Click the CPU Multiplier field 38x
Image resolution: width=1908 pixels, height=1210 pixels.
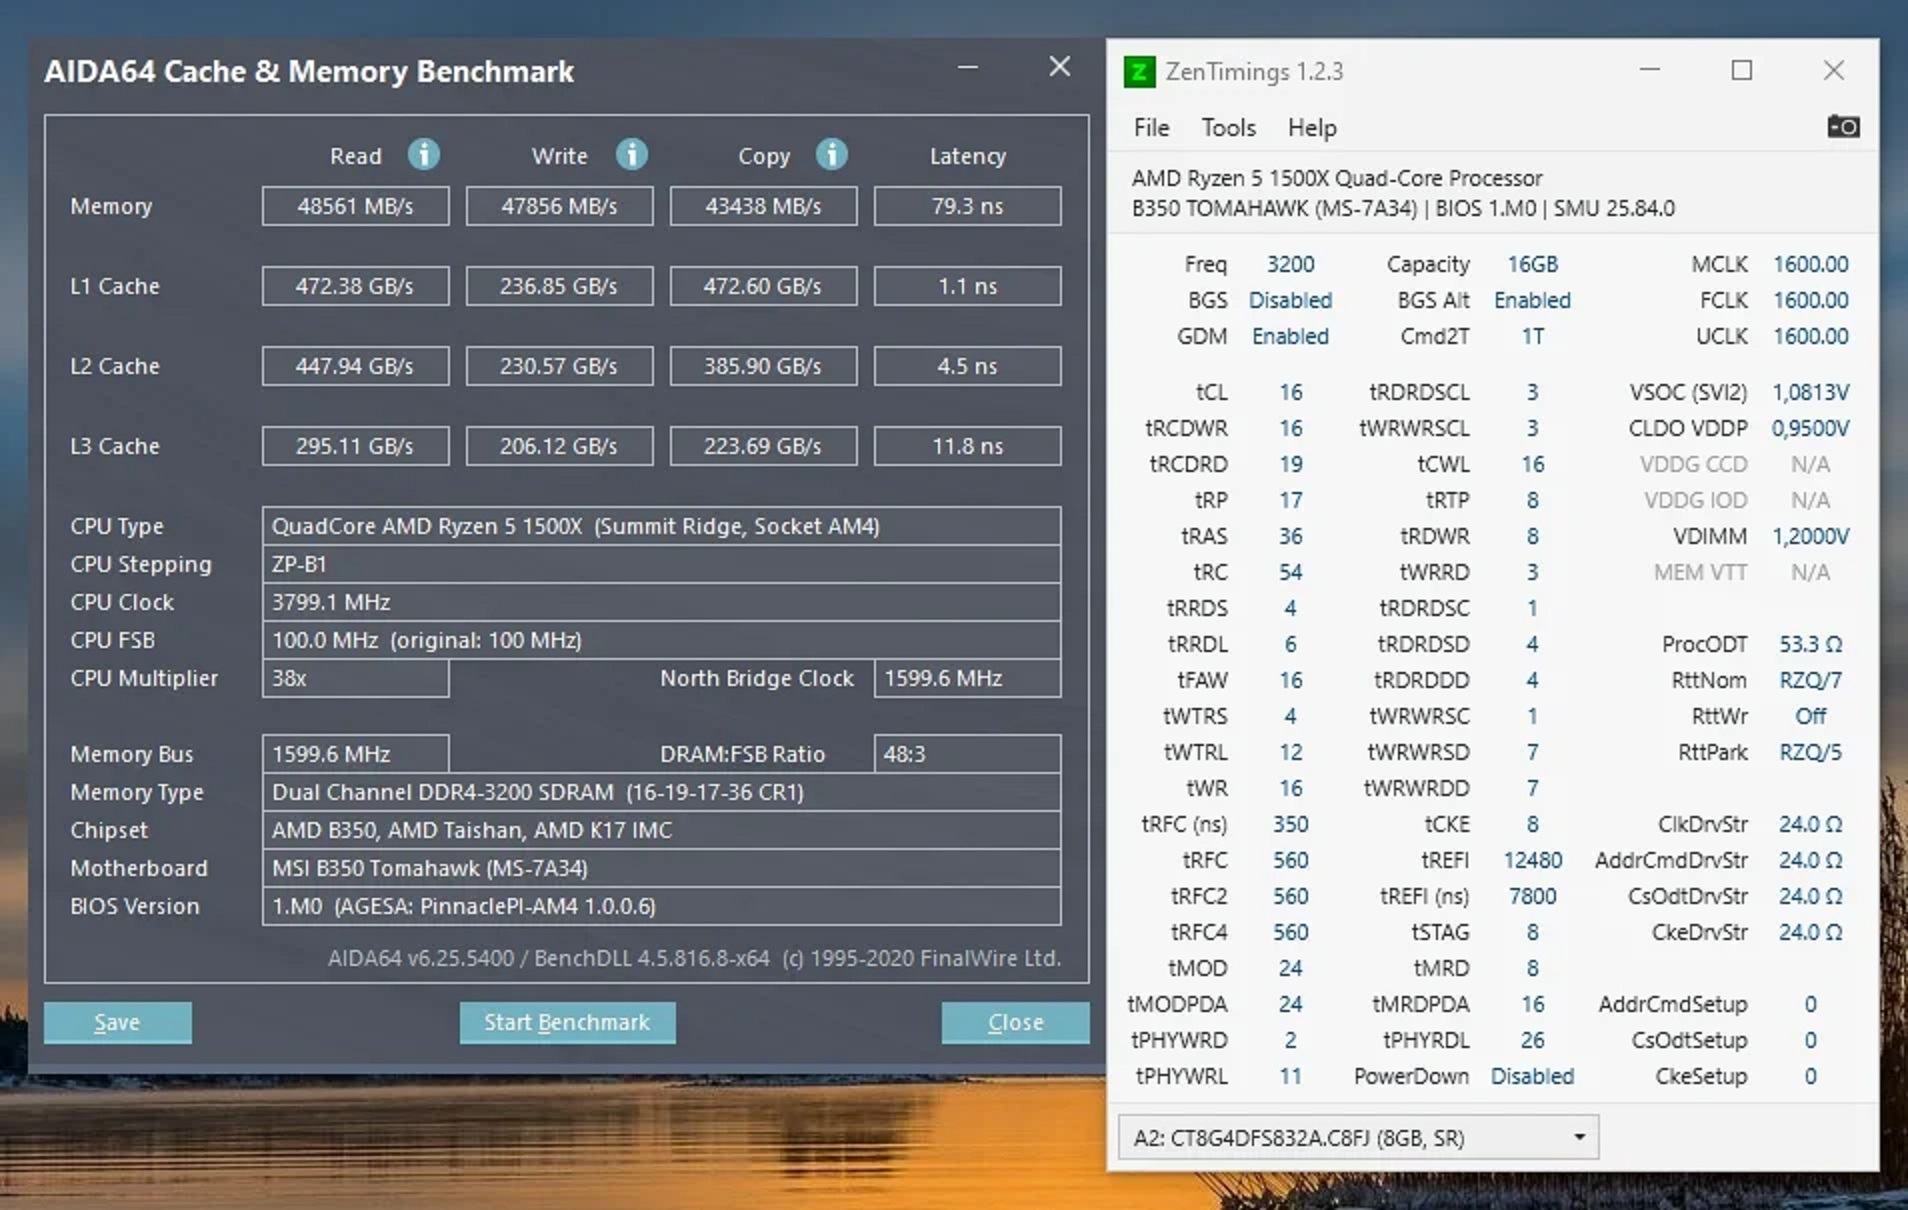355,678
